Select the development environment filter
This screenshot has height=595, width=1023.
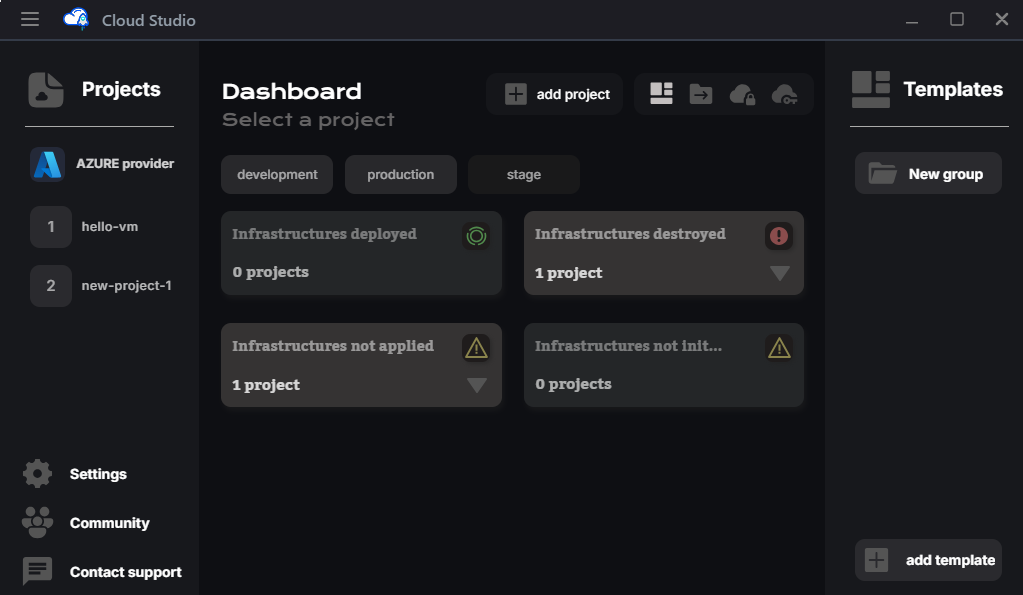(x=277, y=175)
